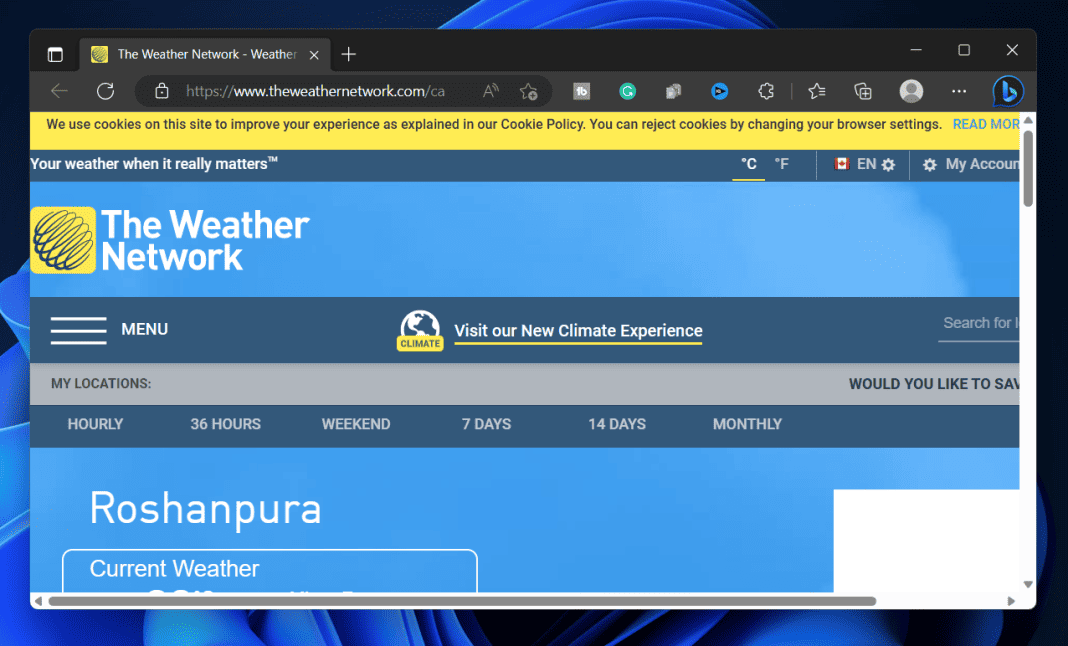Viewport: 1068px width, 646px height.
Task: Open the hamburger MENU
Action: (x=78, y=329)
